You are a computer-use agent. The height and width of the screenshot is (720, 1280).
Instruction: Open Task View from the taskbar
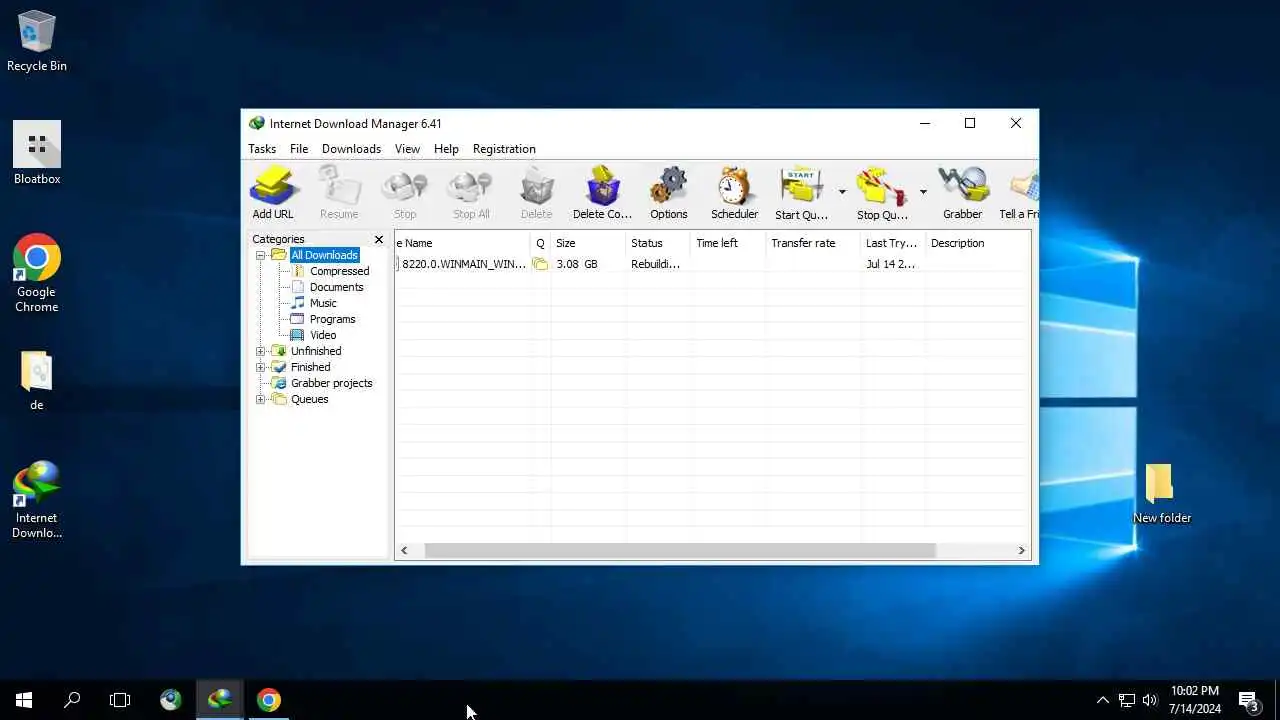click(120, 700)
